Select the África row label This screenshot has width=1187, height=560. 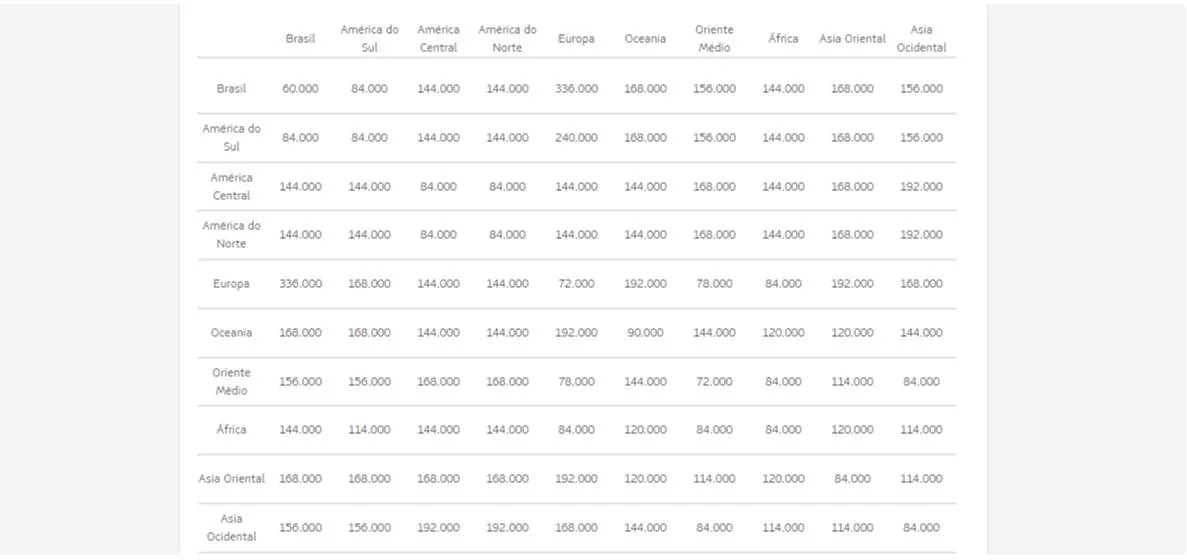click(x=231, y=430)
